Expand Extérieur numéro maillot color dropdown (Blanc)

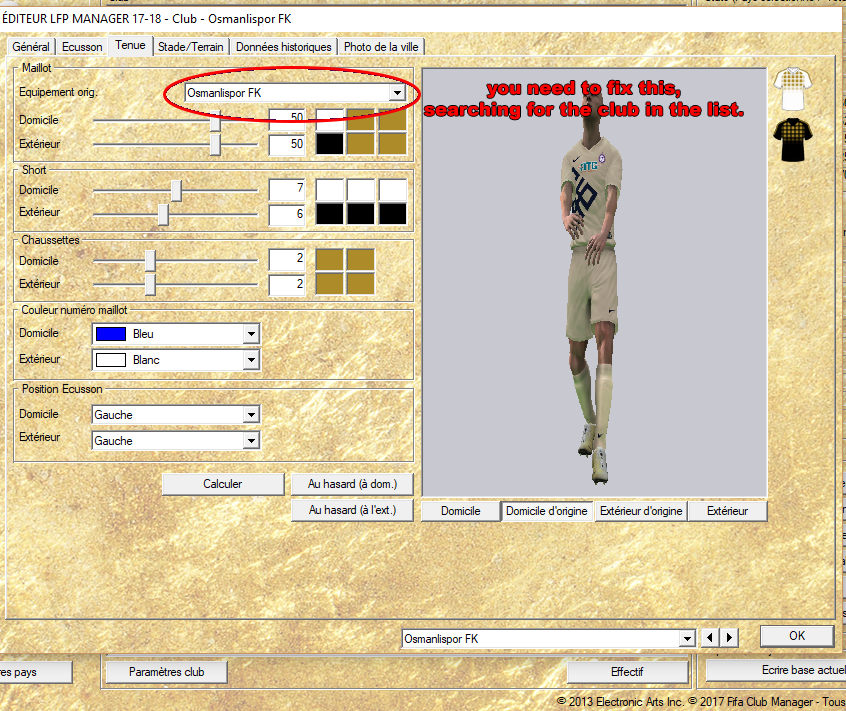click(251, 360)
